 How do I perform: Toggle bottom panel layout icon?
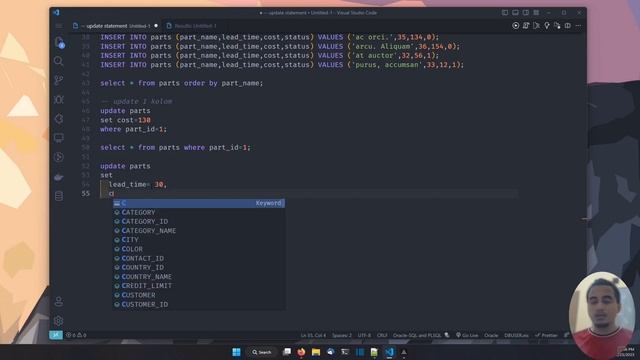(516, 13)
